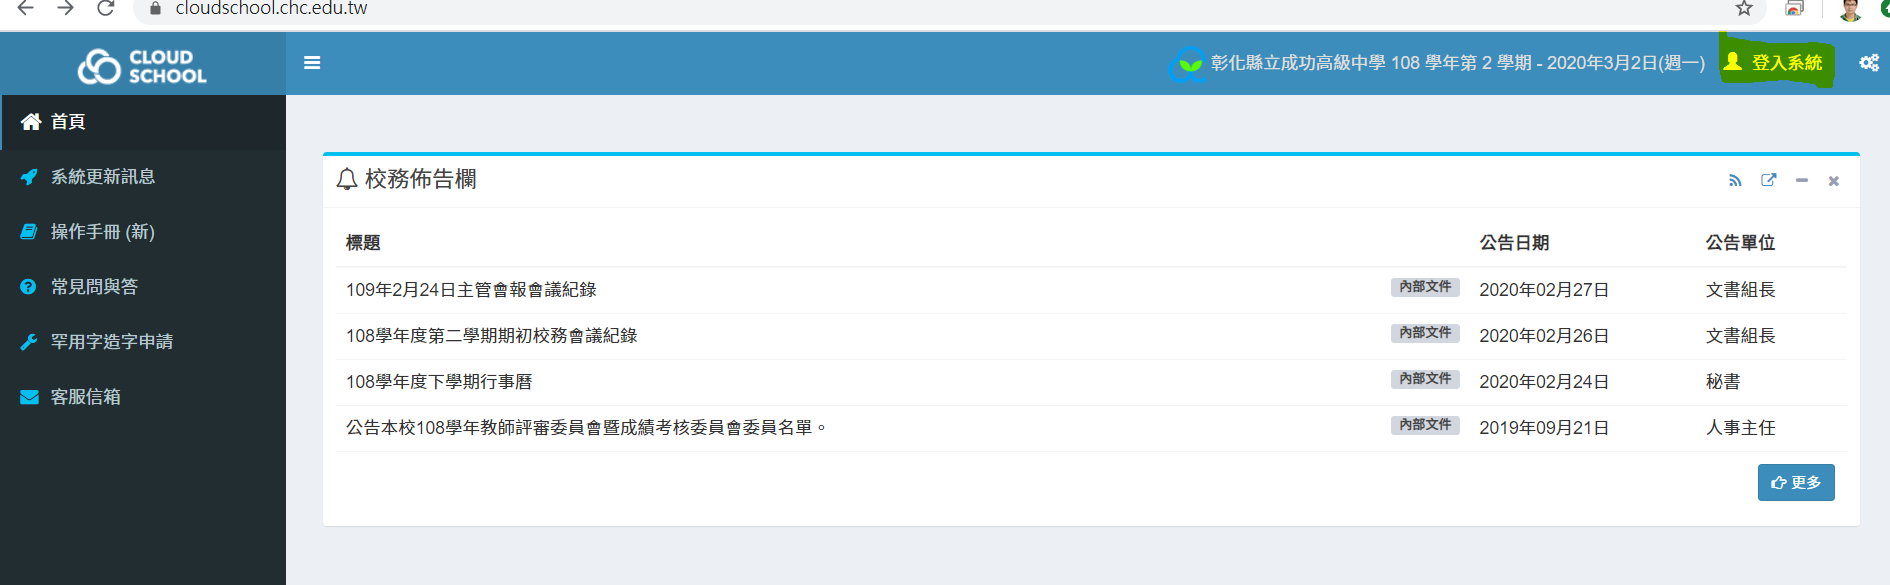Open 客服信箱 in sidebar
1890x585 pixels.
(x=143, y=397)
